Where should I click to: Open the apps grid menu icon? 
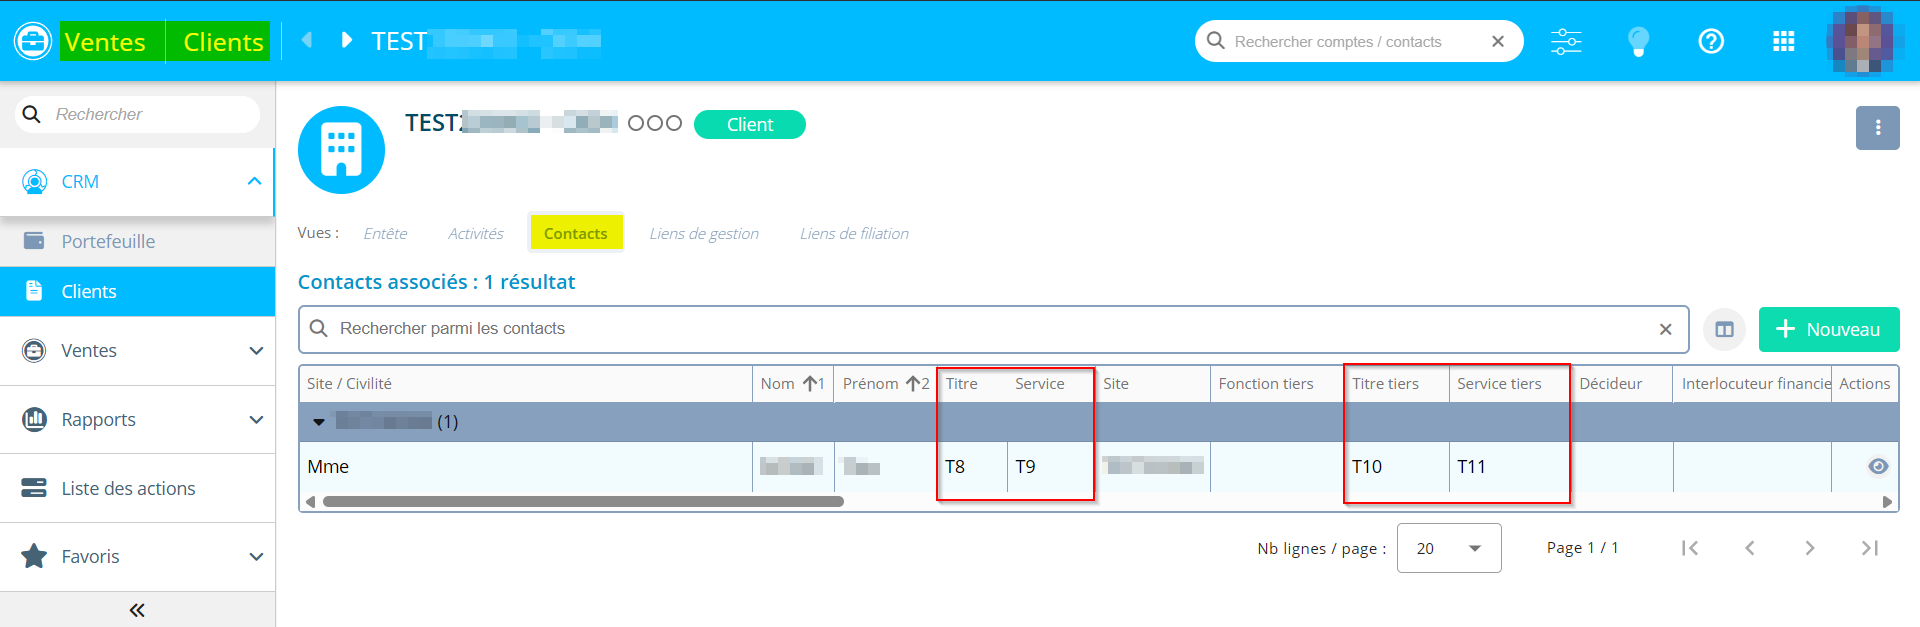coord(1783,41)
